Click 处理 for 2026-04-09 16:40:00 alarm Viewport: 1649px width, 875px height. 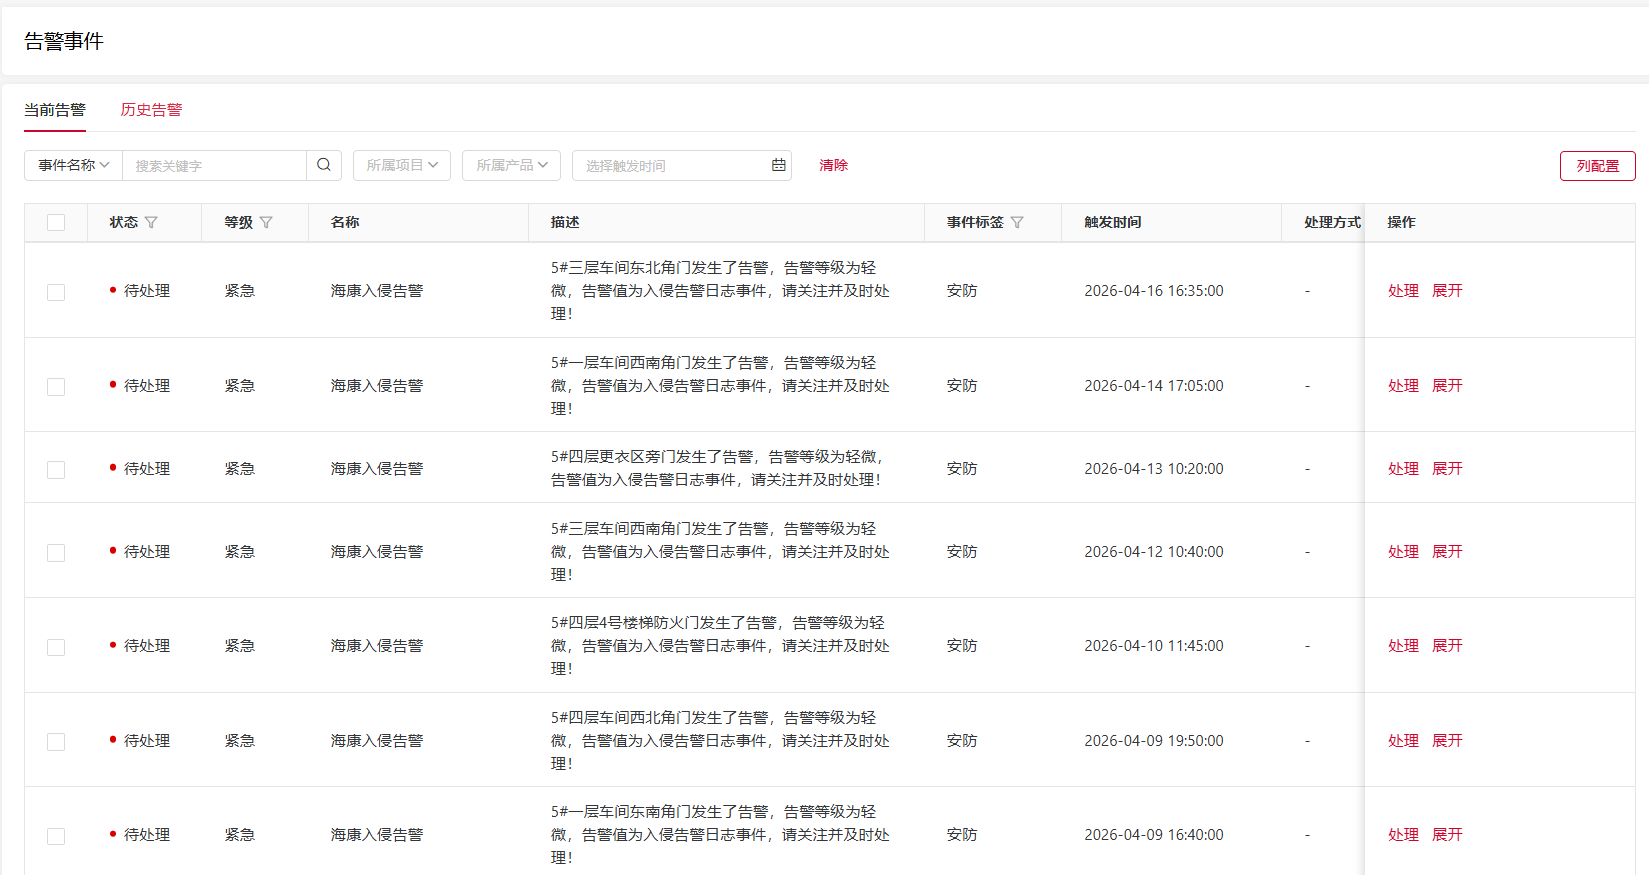(x=1403, y=835)
